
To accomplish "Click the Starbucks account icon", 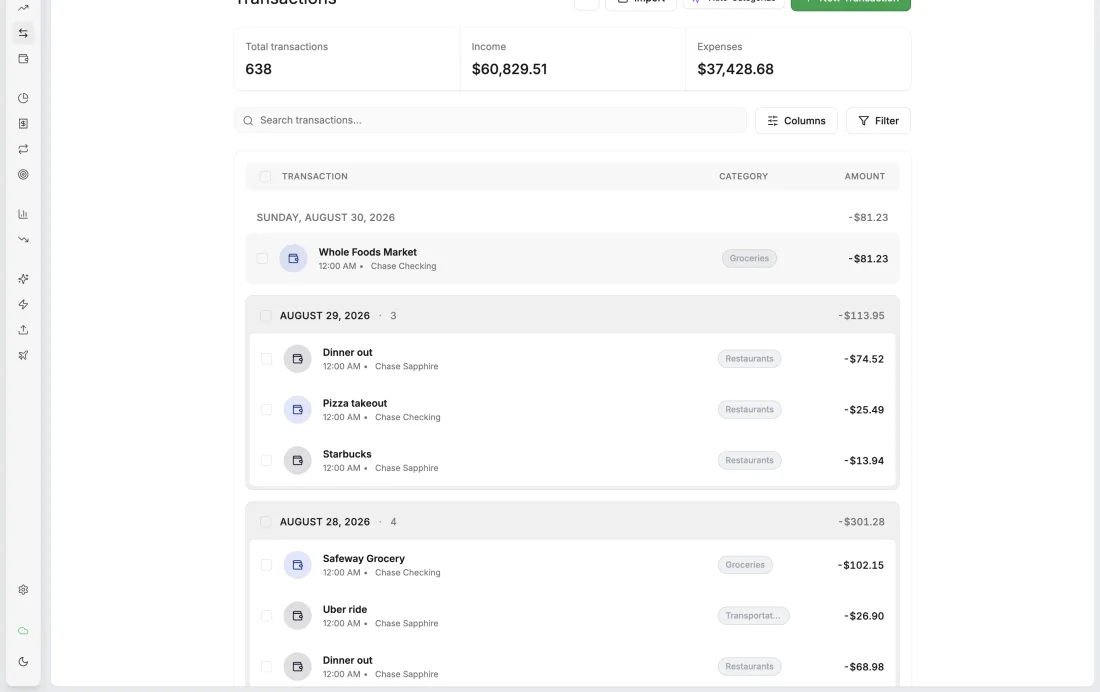I will 297,460.
